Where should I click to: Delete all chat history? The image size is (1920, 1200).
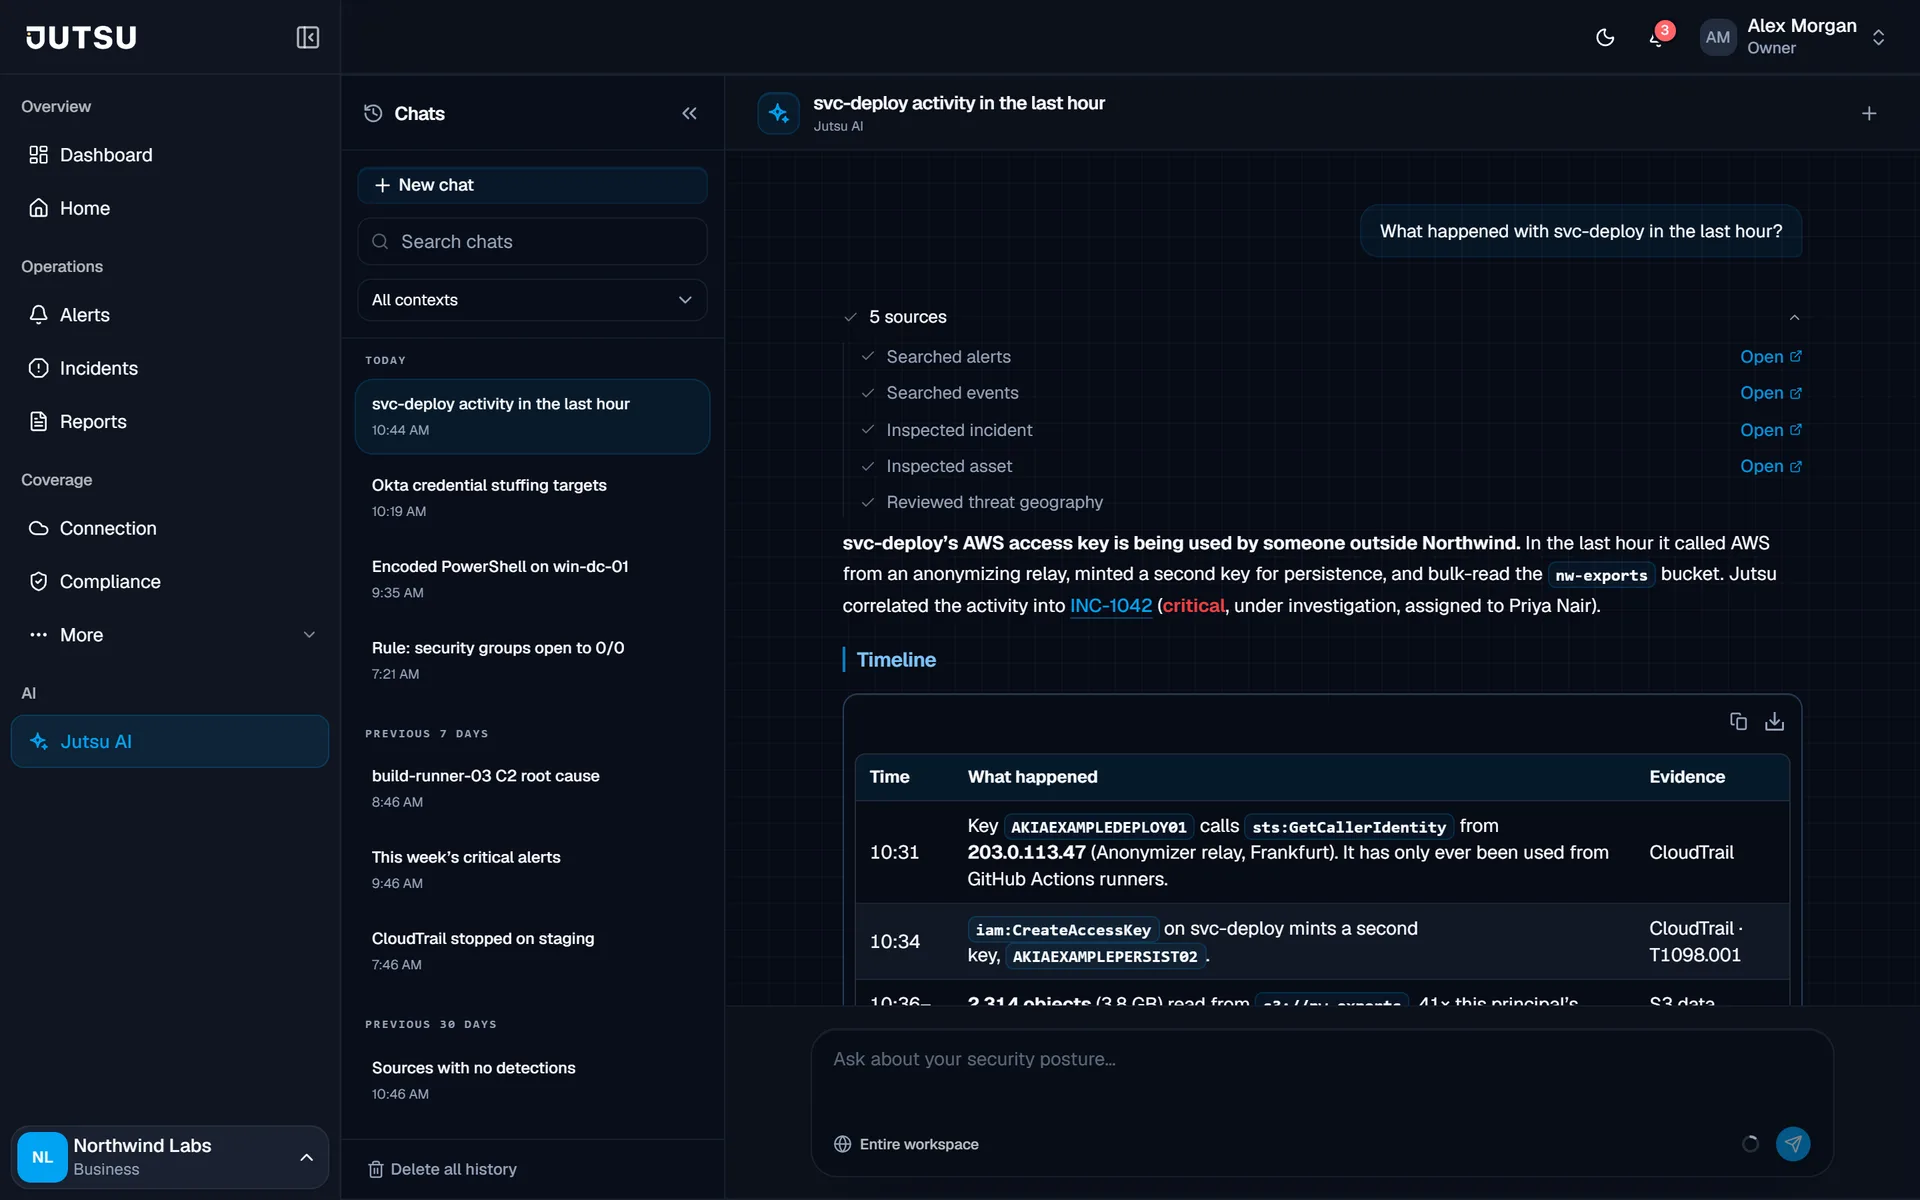tap(442, 1169)
